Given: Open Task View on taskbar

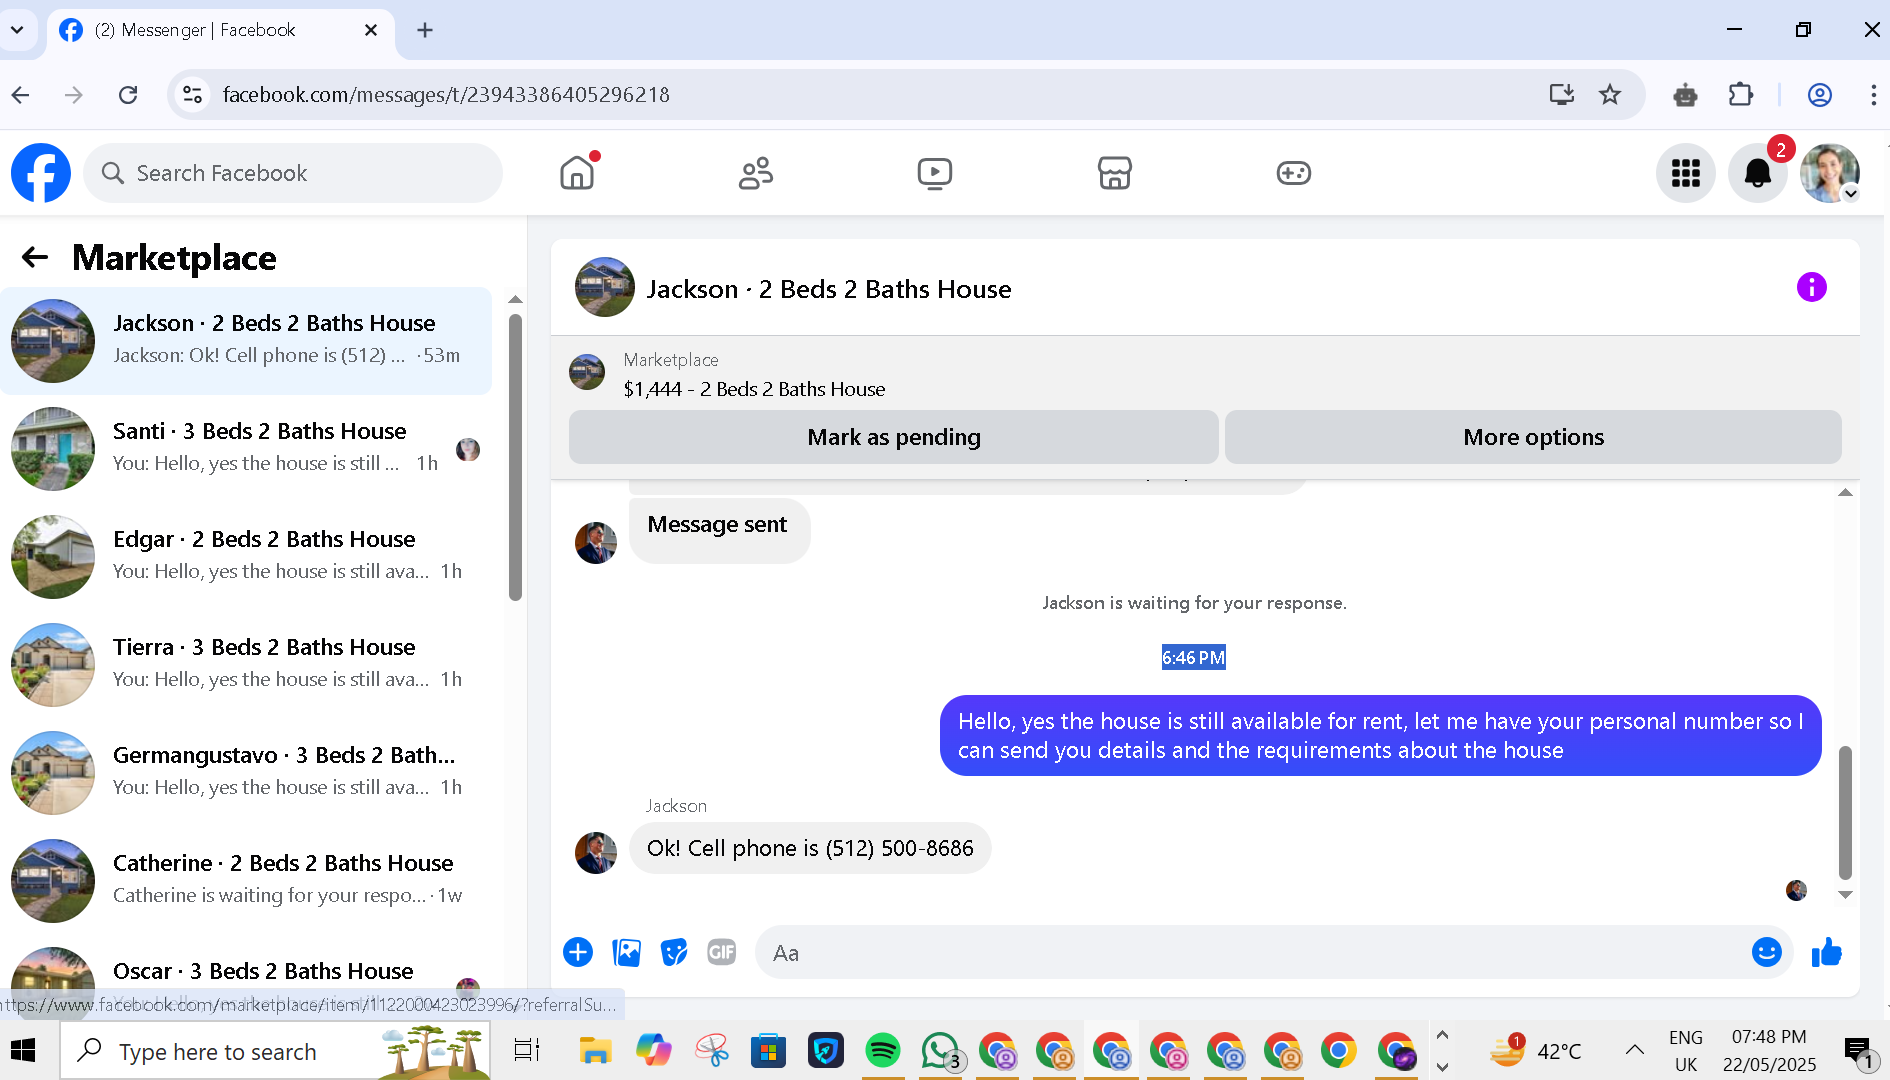Looking at the screenshot, I should [x=527, y=1051].
